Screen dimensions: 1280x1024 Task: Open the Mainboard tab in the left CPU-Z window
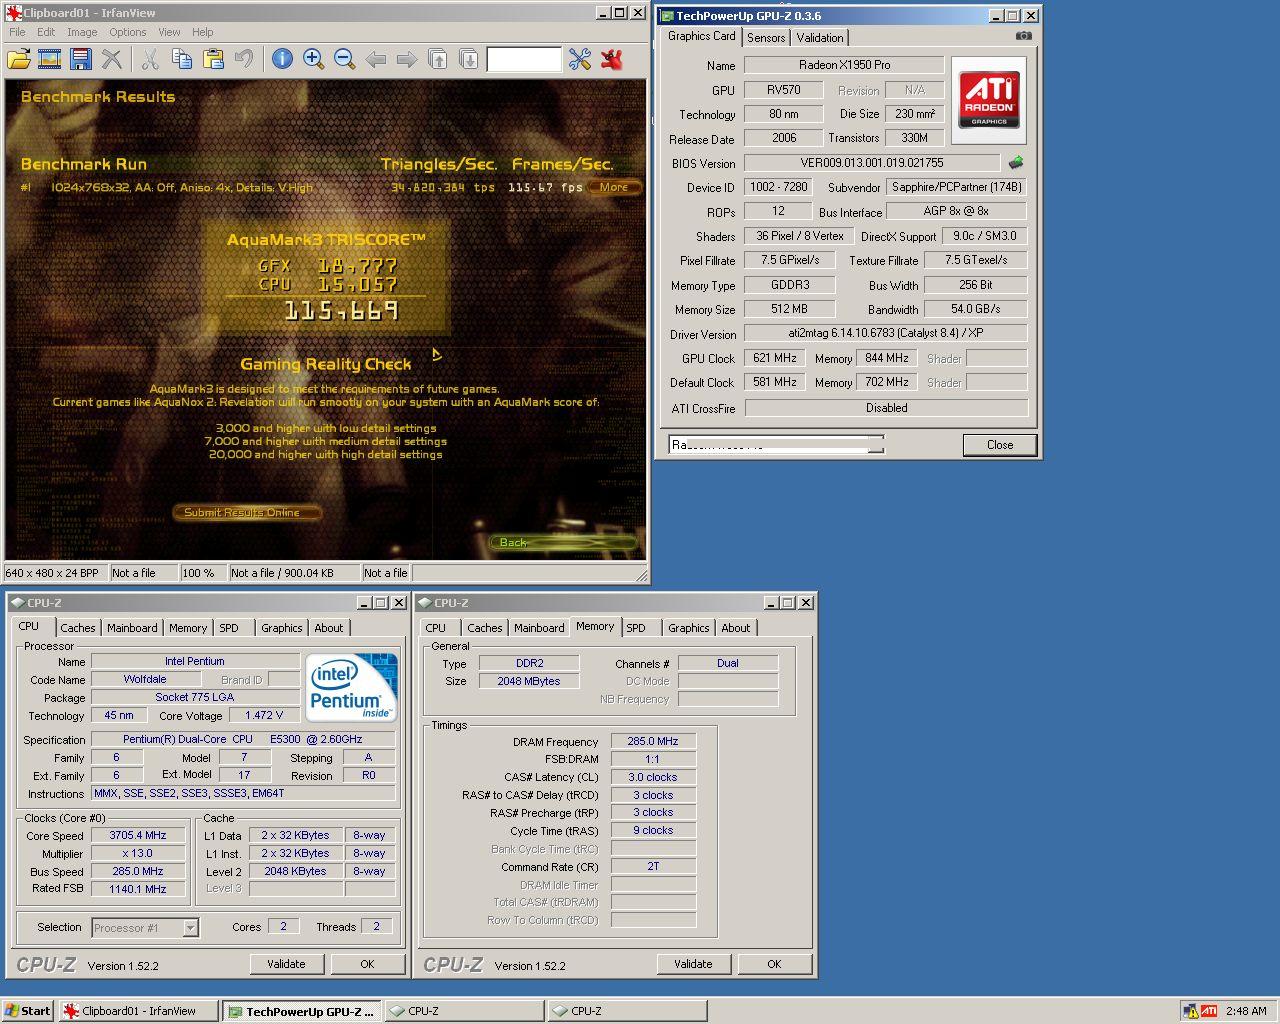[132, 628]
